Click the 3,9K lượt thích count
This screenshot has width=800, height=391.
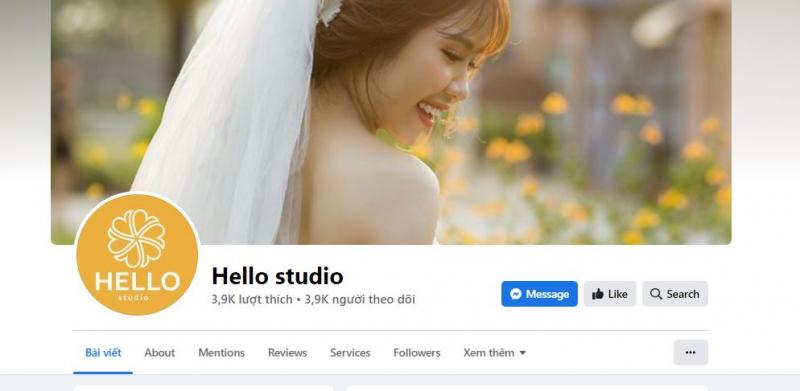tap(252, 300)
